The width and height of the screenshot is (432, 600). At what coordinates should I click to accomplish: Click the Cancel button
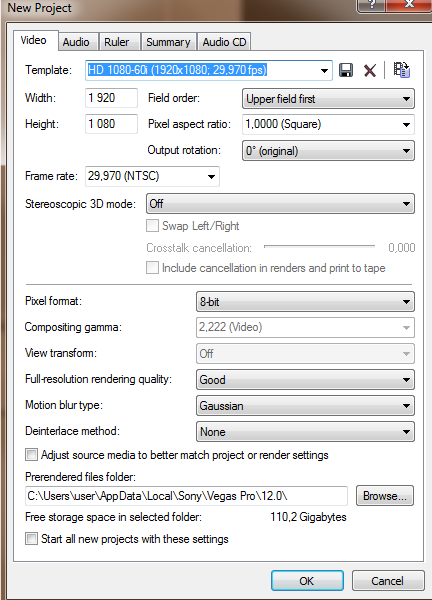pyautogui.click(x=388, y=581)
